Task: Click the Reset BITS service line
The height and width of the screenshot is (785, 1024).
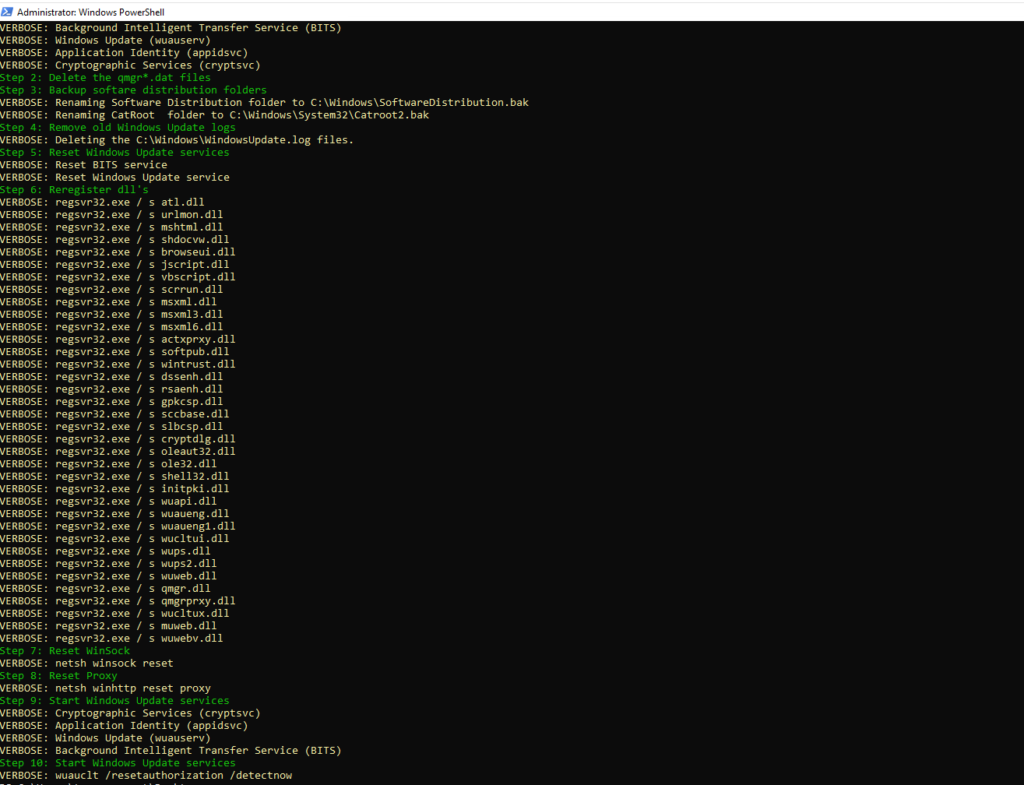Action: (x=83, y=165)
